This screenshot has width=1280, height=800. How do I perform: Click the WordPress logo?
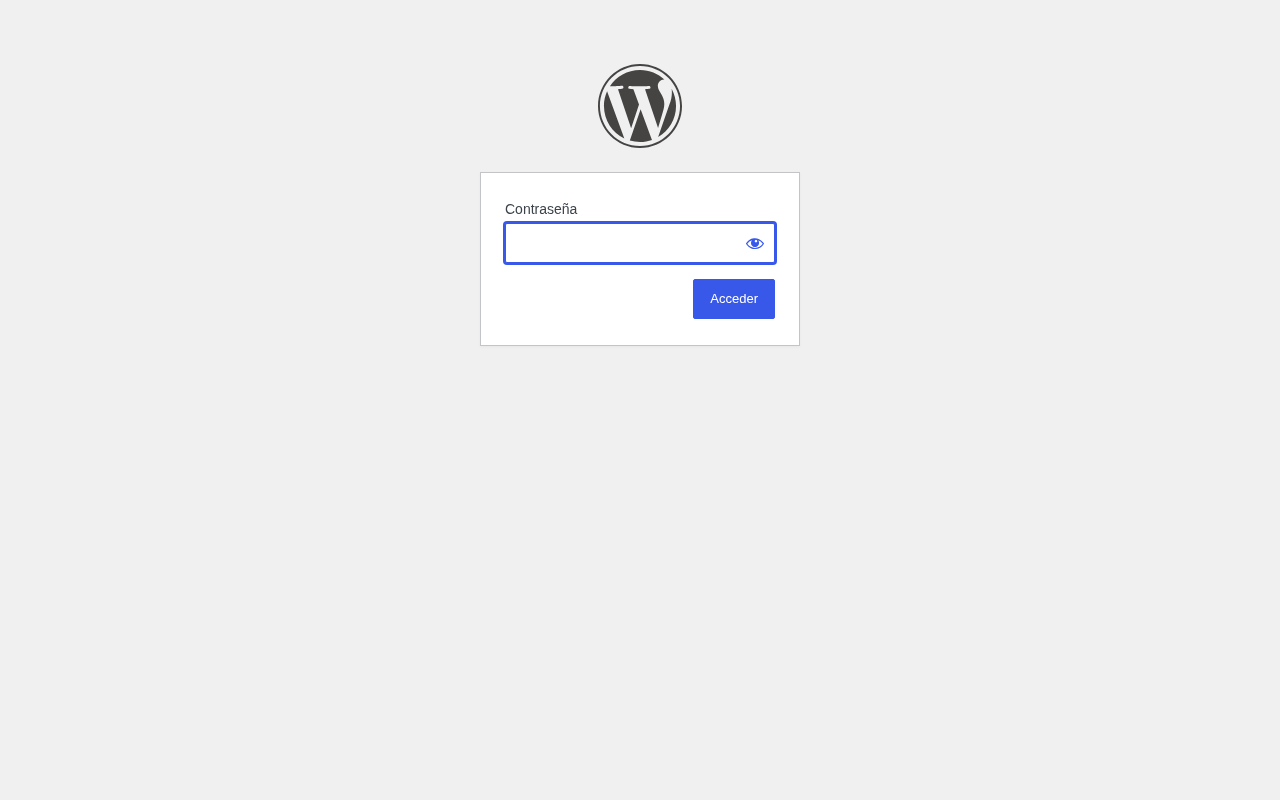click(x=640, y=106)
